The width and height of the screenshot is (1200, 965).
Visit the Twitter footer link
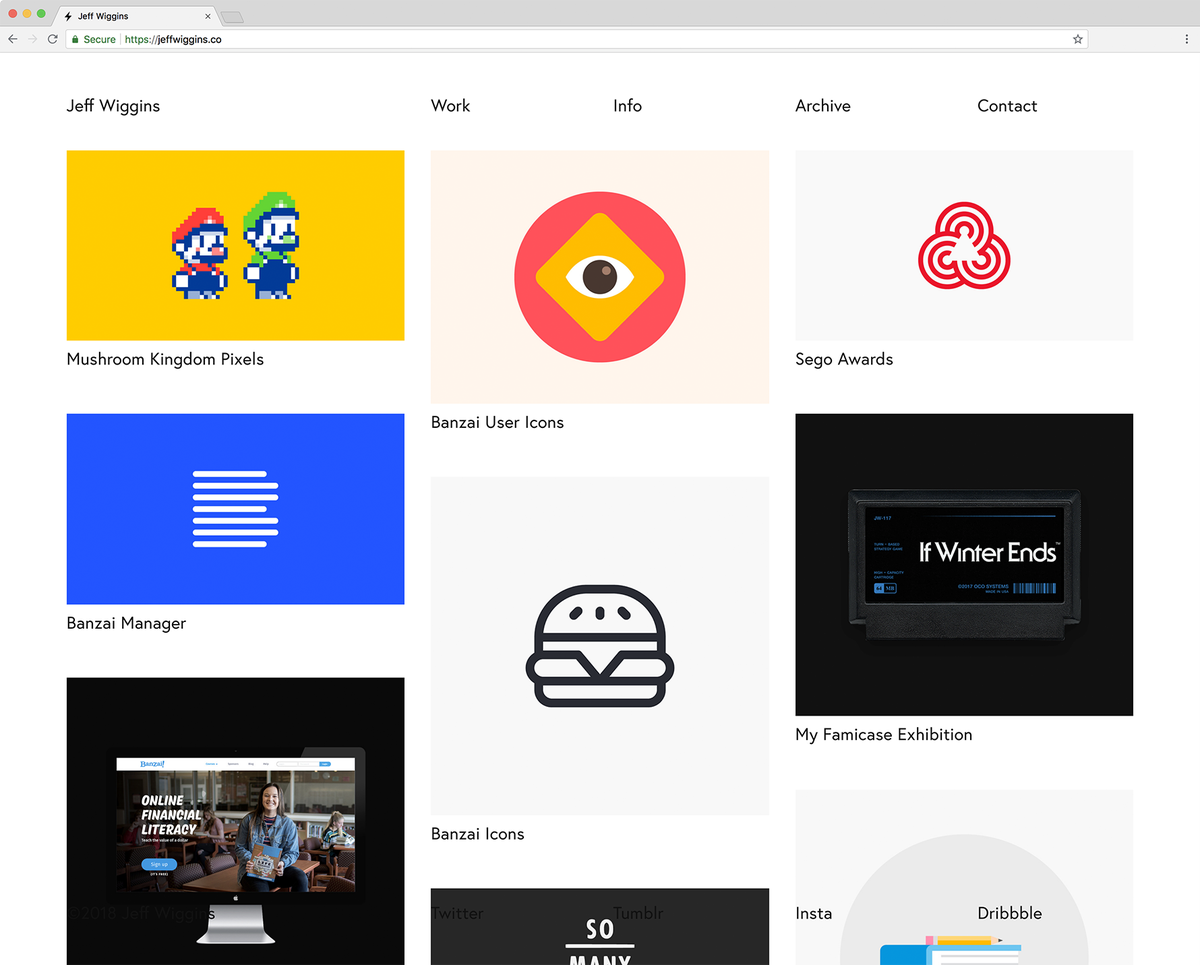click(x=457, y=913)
